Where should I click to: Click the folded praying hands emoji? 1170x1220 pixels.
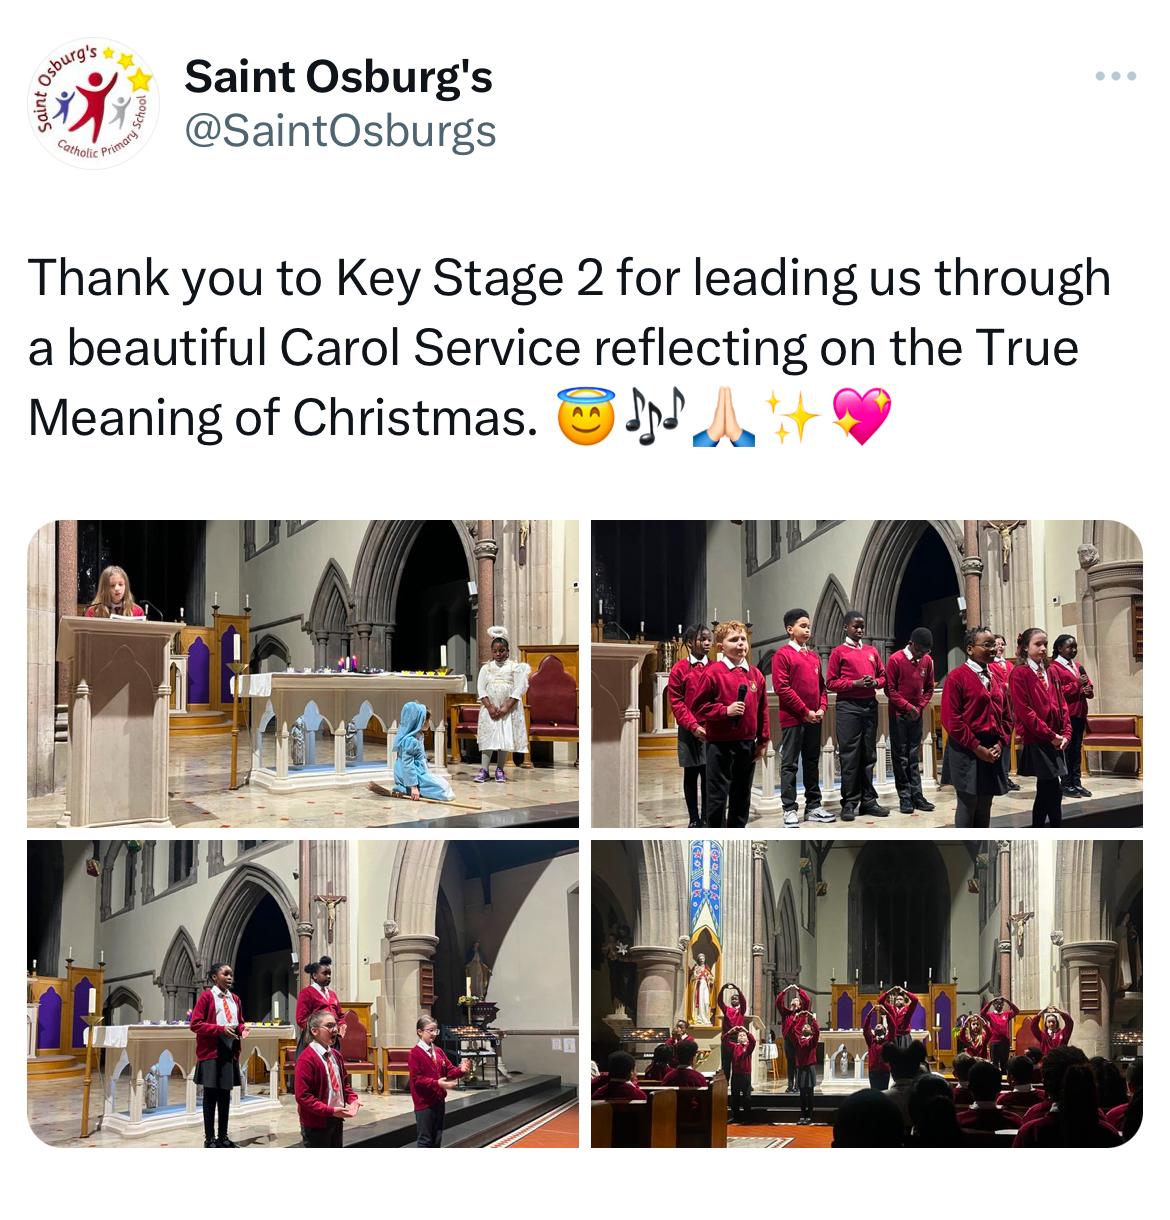pyautogui.click(x=724, y=417)
